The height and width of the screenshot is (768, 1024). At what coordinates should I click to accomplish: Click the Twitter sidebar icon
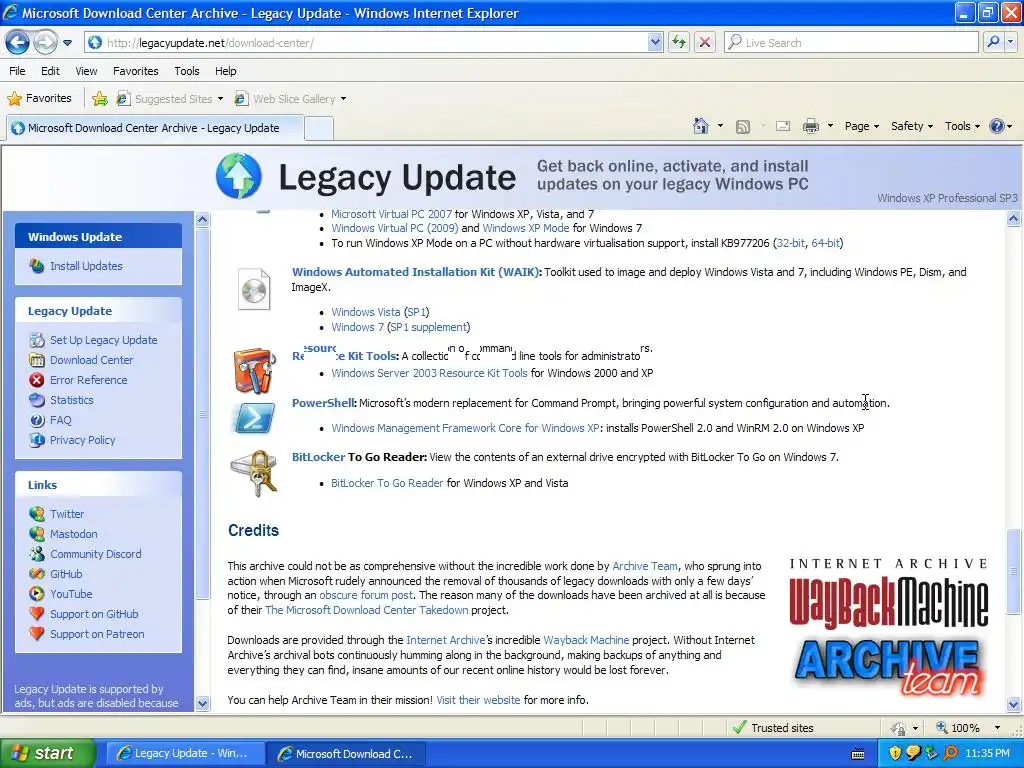[x=37, y=514]
